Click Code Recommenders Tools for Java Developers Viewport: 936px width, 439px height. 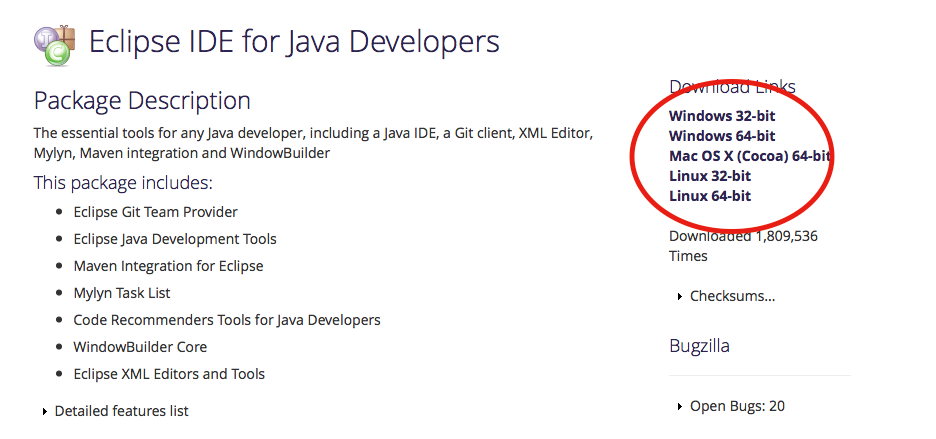coord(227,321)
